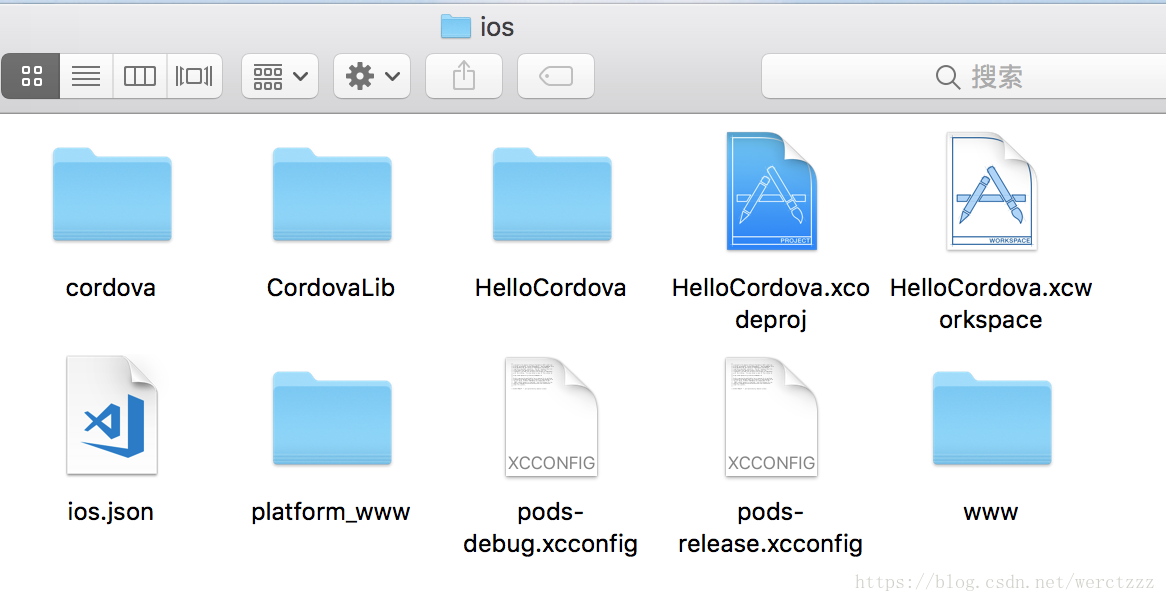Click the 'ios.json' name label
This screenshot has height=602, width=1166.
pyautogui.click(x=111, y=511)
